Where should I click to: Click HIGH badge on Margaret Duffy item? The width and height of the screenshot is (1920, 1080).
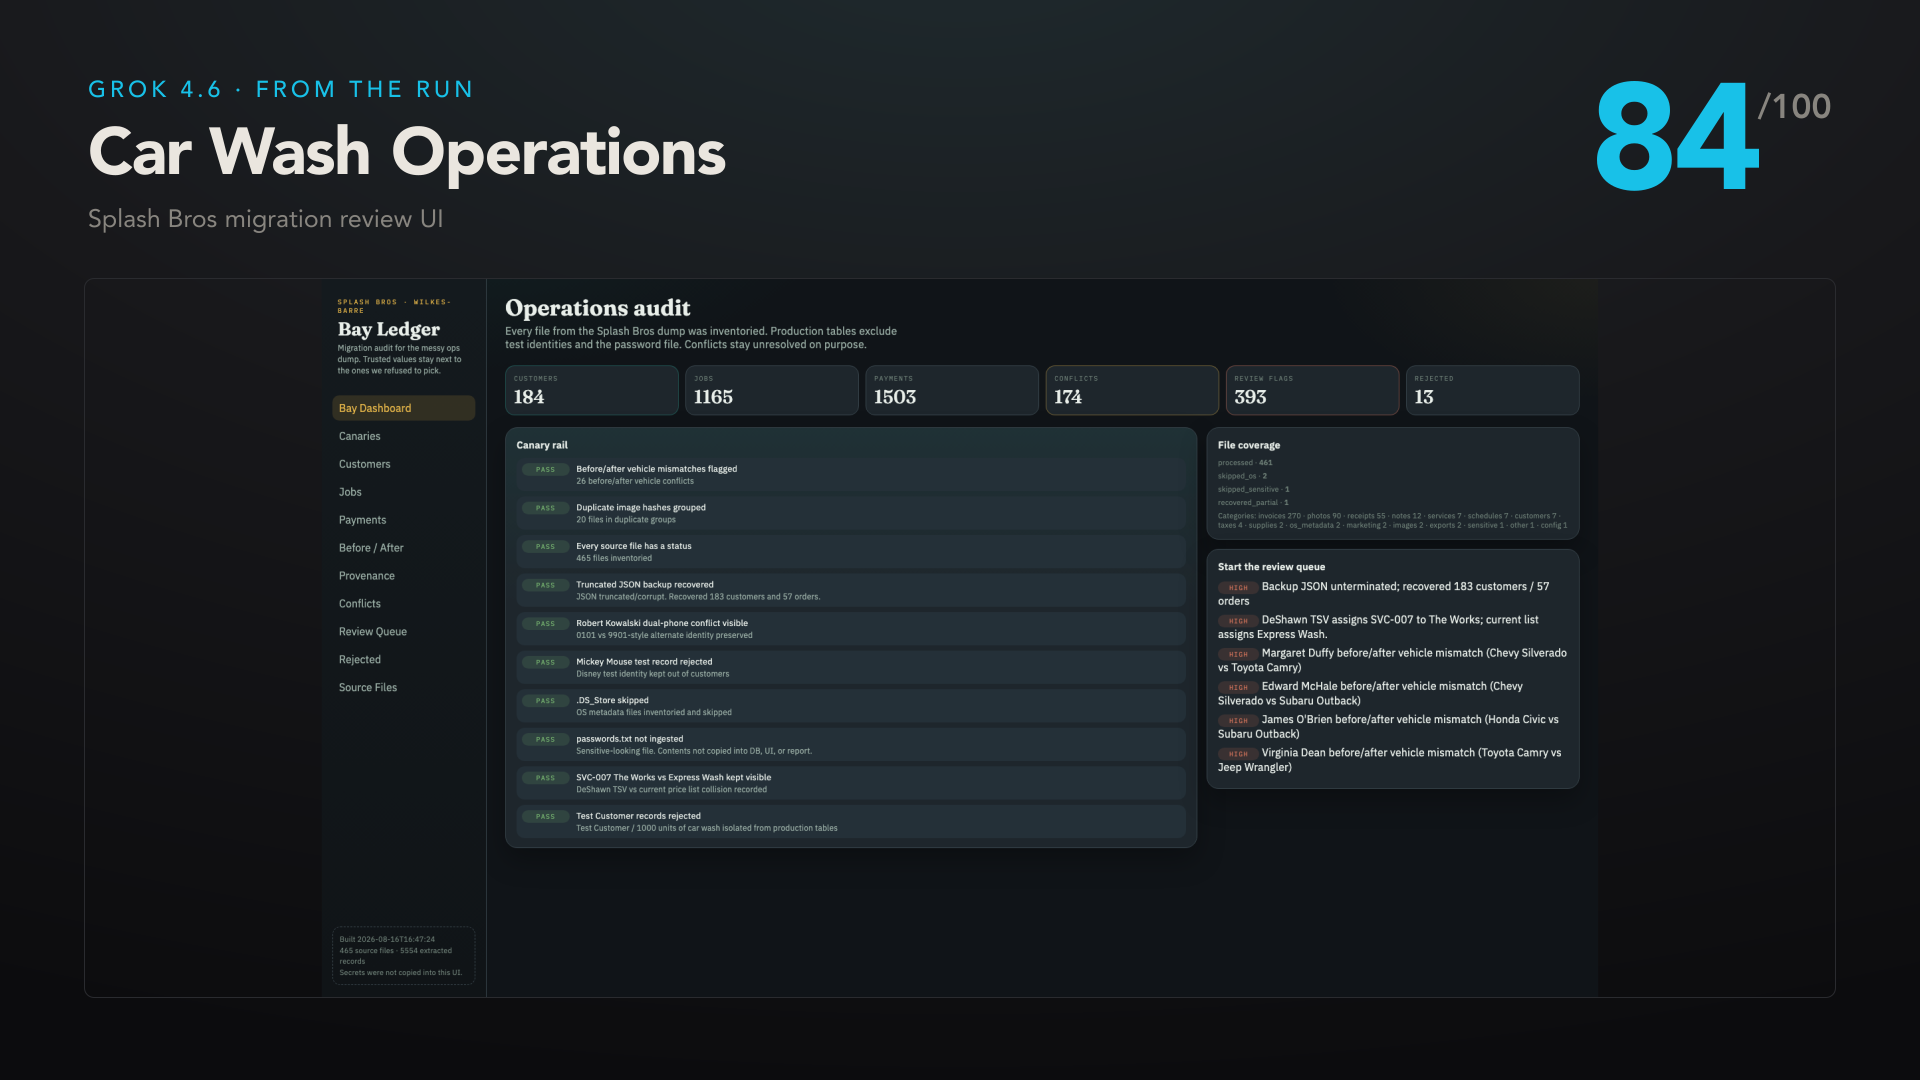coord(1238,654)
